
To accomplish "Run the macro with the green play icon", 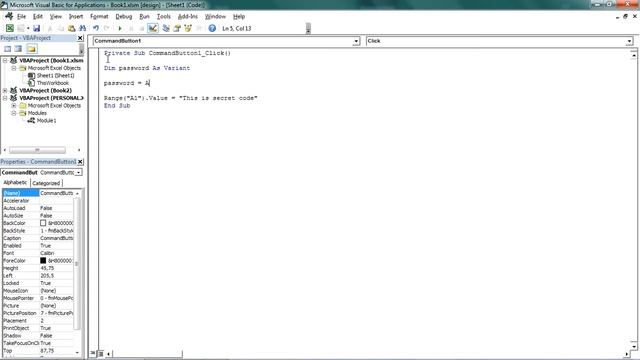I will pos(120,28).
